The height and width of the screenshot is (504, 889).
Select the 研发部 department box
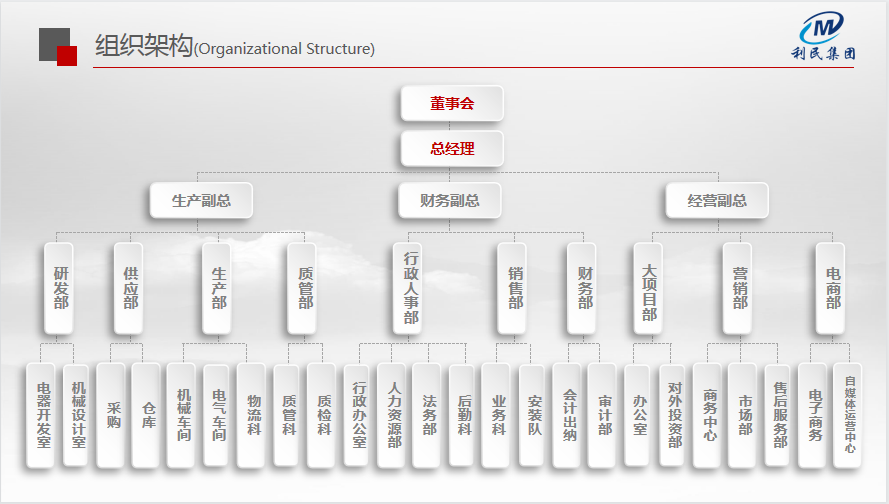pos(61,287)
